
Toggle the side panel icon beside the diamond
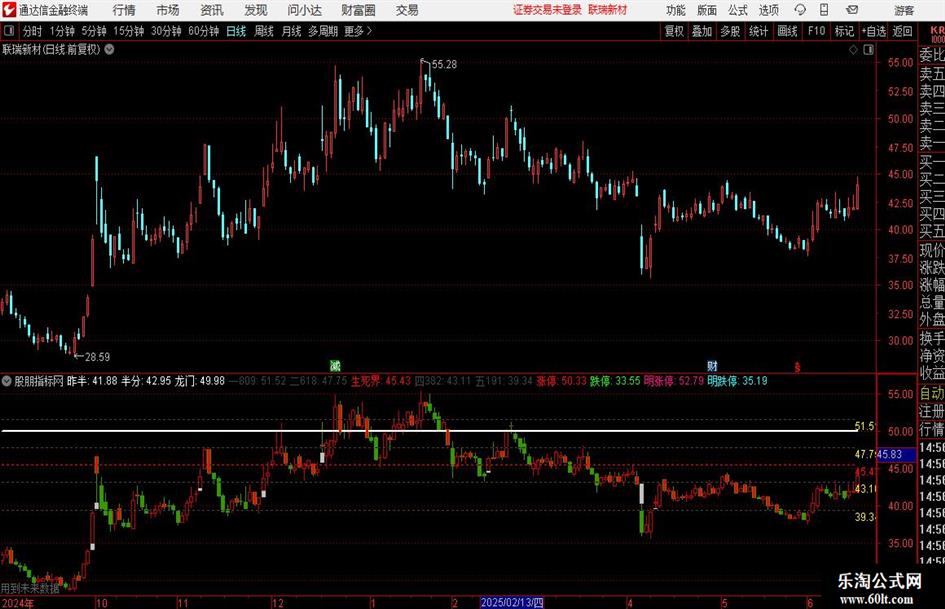[868, 50]
